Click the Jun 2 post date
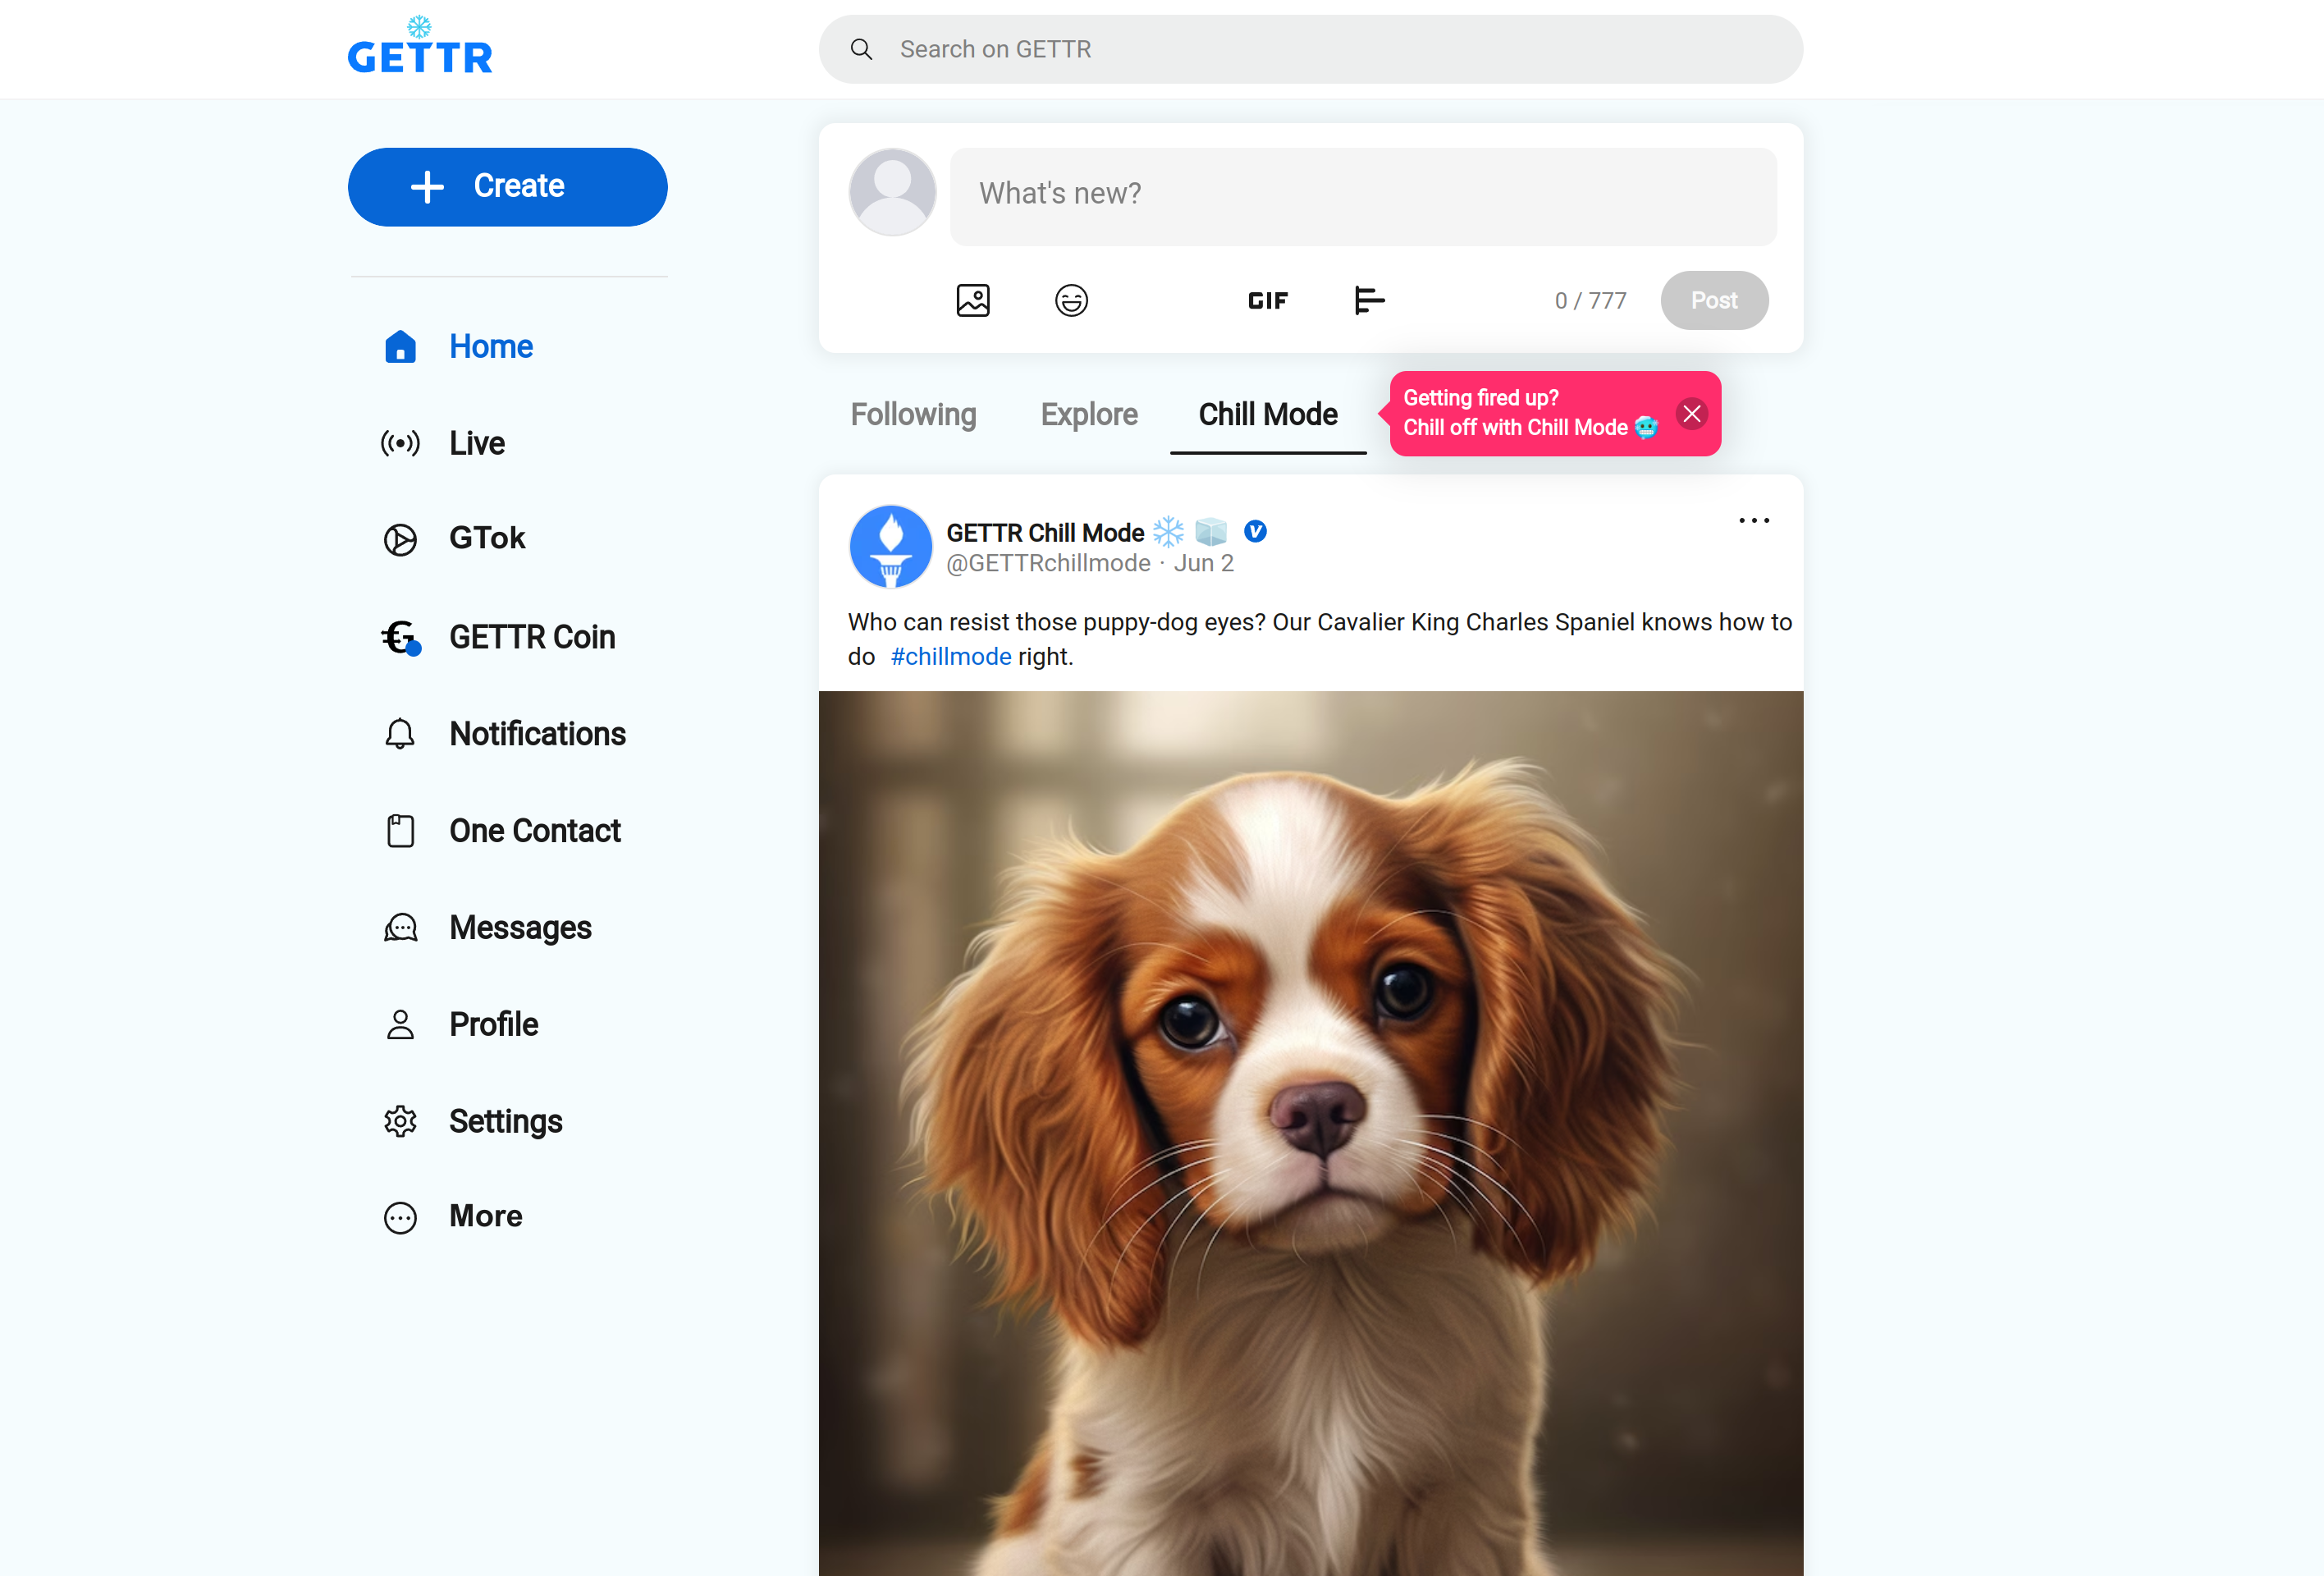Image resolution: width=2324 pixels, height=1576 pixels. pyautogui.click(x=1203, y=564)
